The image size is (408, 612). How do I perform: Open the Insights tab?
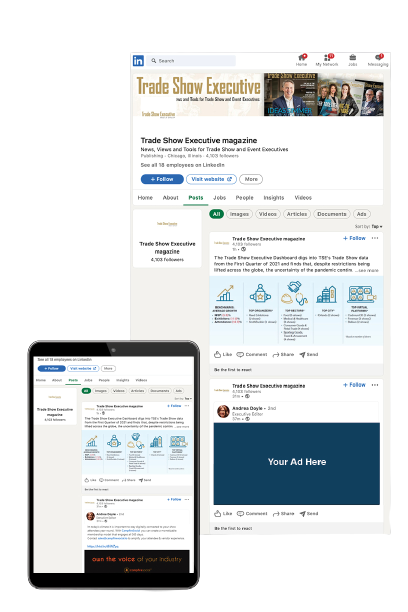pos(274,198)
